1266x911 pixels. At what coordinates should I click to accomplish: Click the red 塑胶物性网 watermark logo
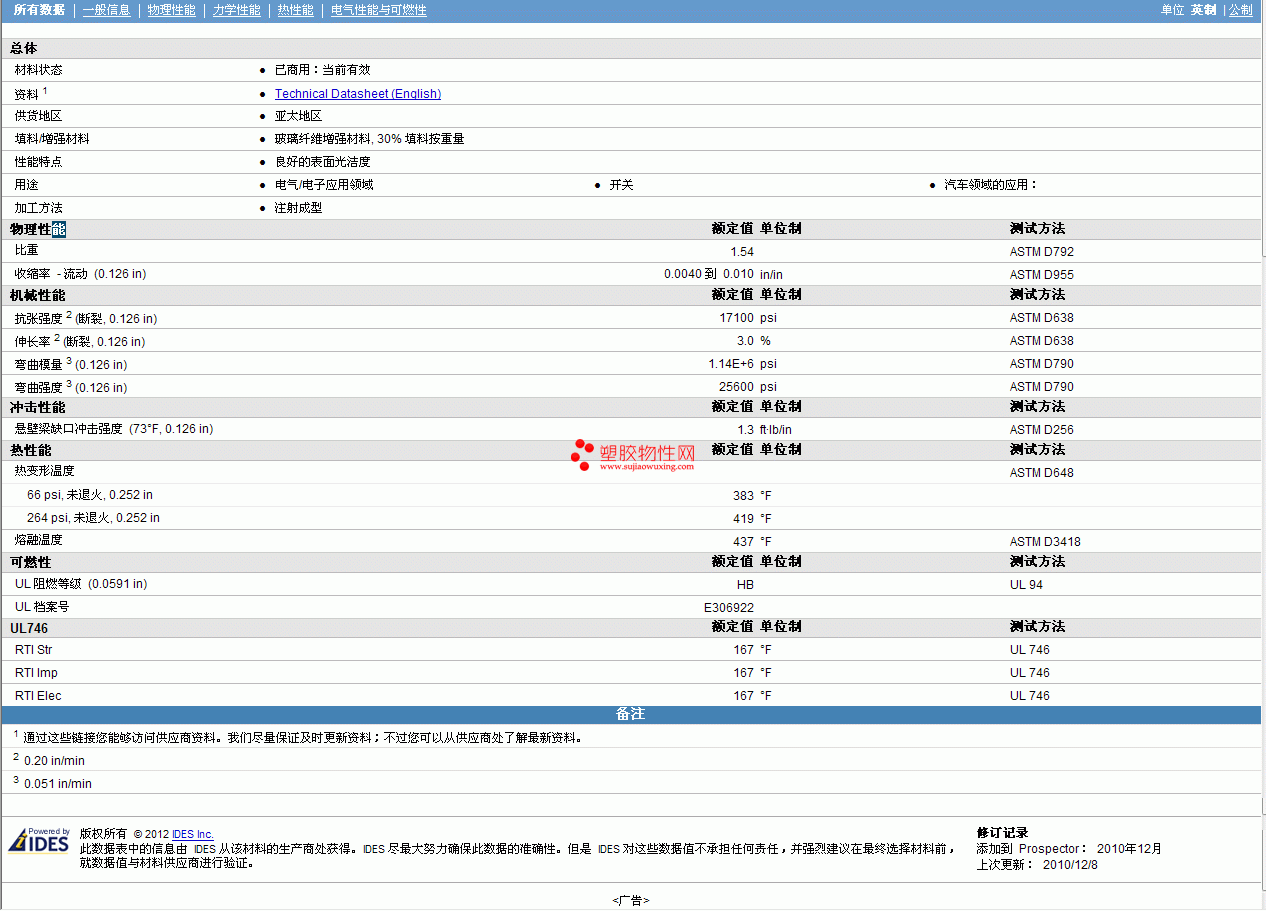[635, 455]
